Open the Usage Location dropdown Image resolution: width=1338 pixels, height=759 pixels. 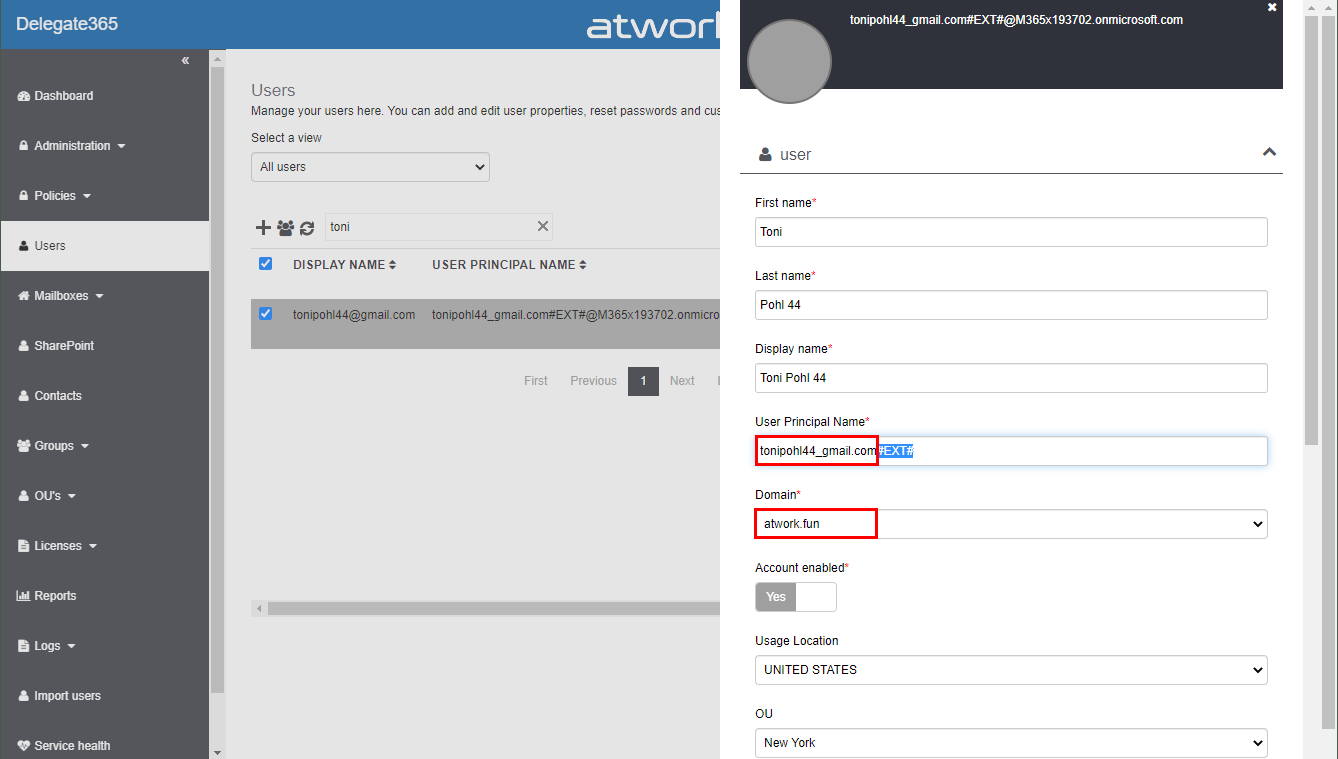tap(1011, 670)
